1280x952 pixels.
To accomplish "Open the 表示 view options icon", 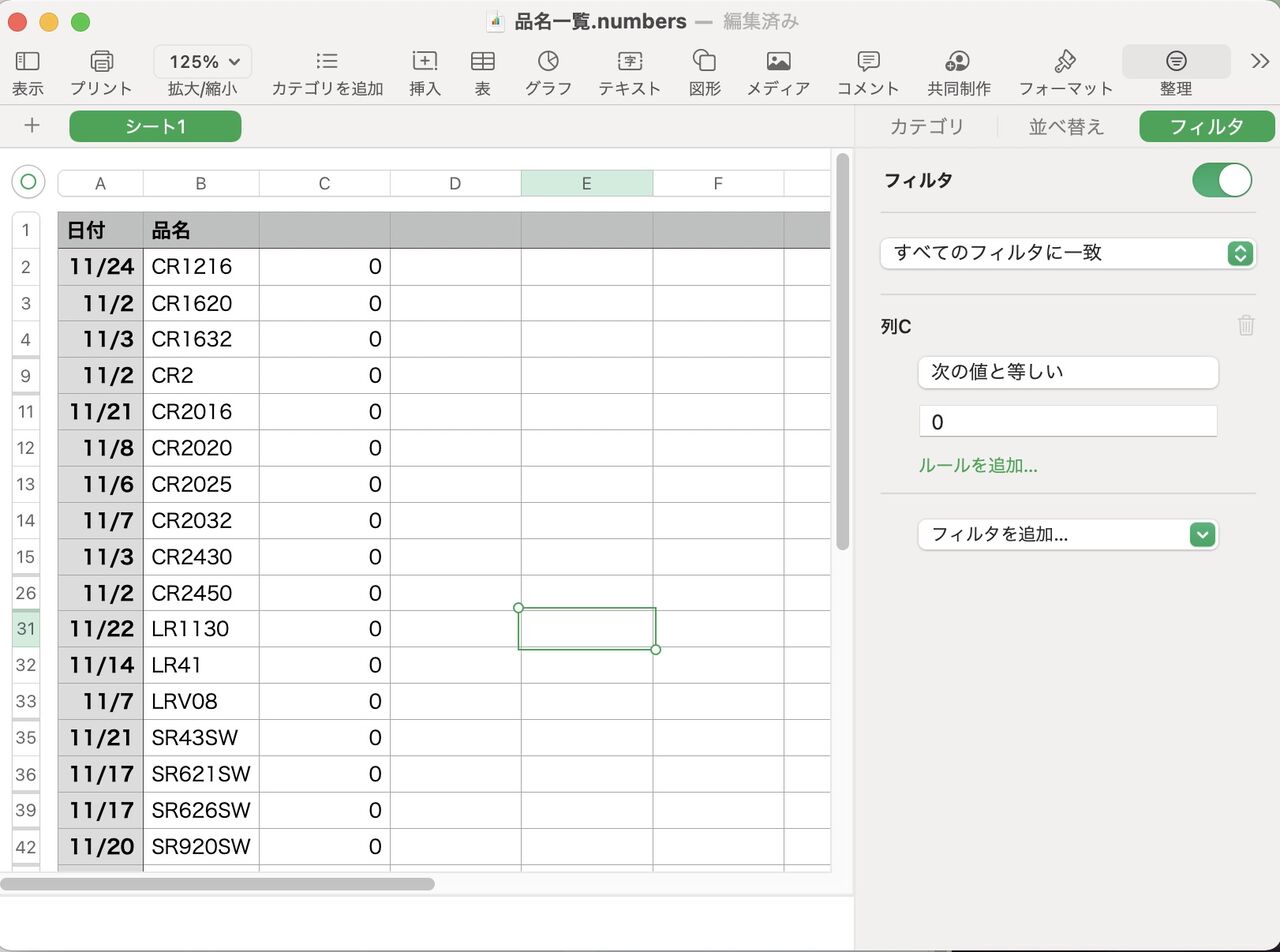I will [27, 62].
